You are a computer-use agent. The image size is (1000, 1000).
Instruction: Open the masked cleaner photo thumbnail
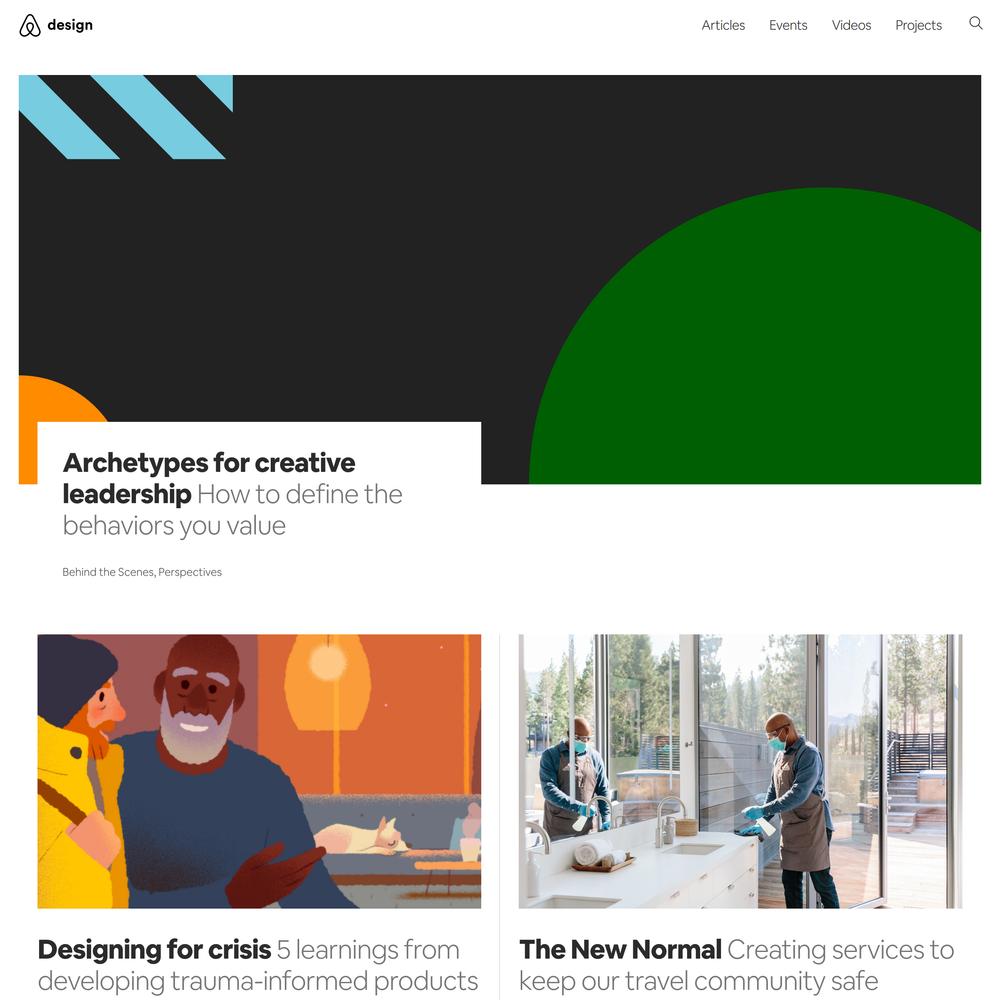click(x=740, y=771)
